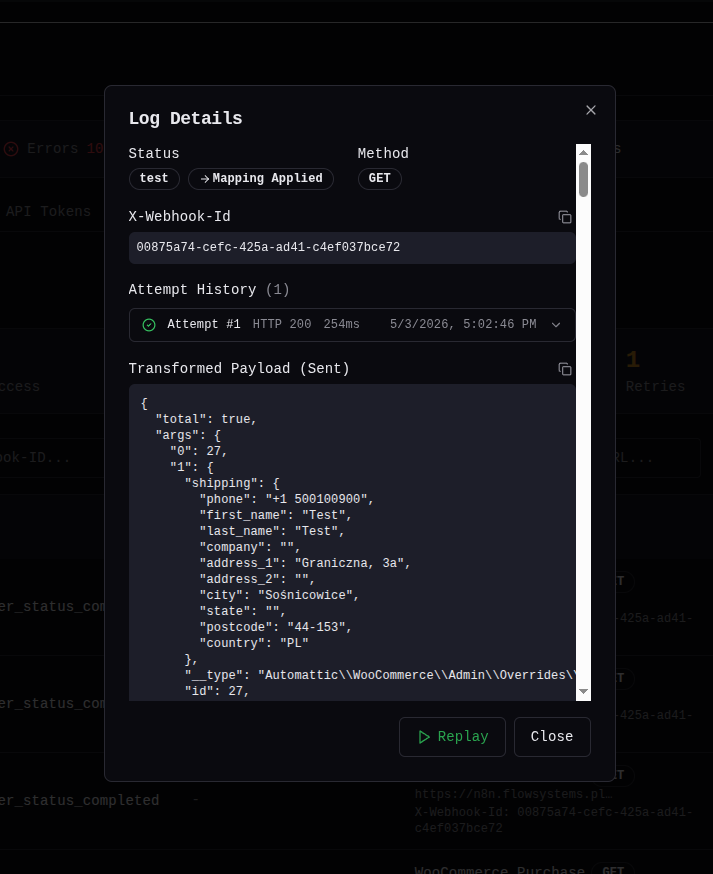Screen dimensions: 713x874
Task: Click the 5/3/2026, 5:02:46 PM timestamp
Action: [x=463, y=324]
